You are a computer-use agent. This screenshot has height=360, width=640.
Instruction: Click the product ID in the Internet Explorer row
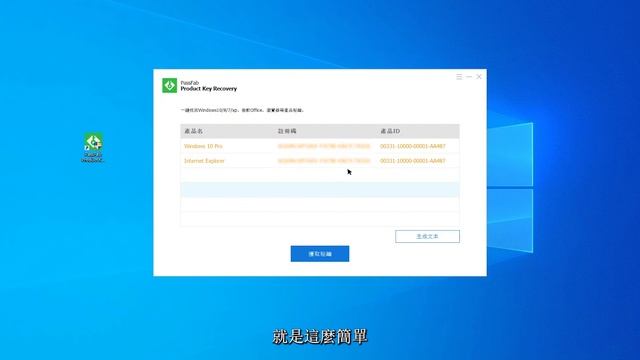pyautogui.click(x=413, y=161)
